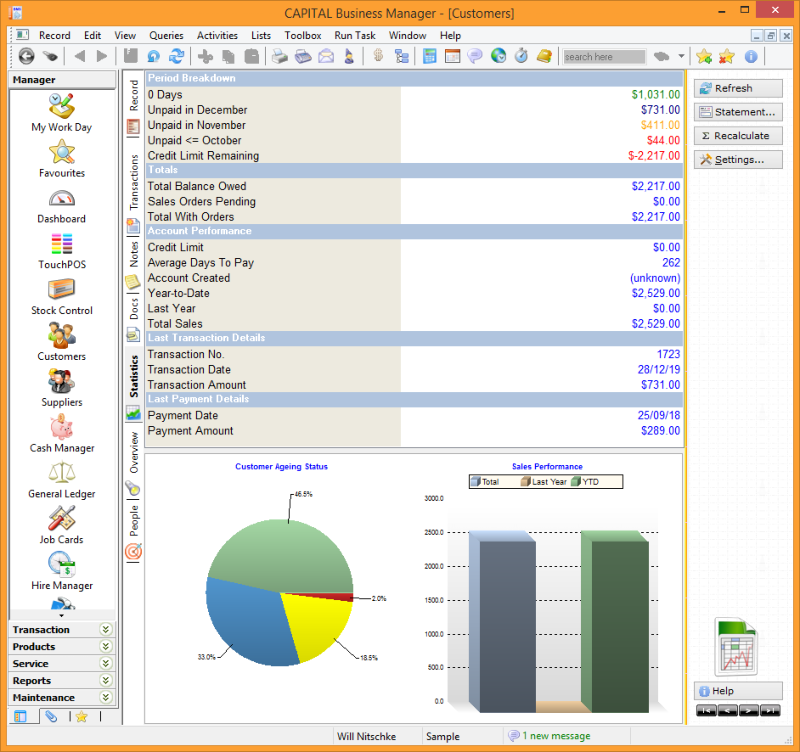This screenshot has width=800, height=752.
Task: Open the General Ledger module
Action: coord(62,480)
